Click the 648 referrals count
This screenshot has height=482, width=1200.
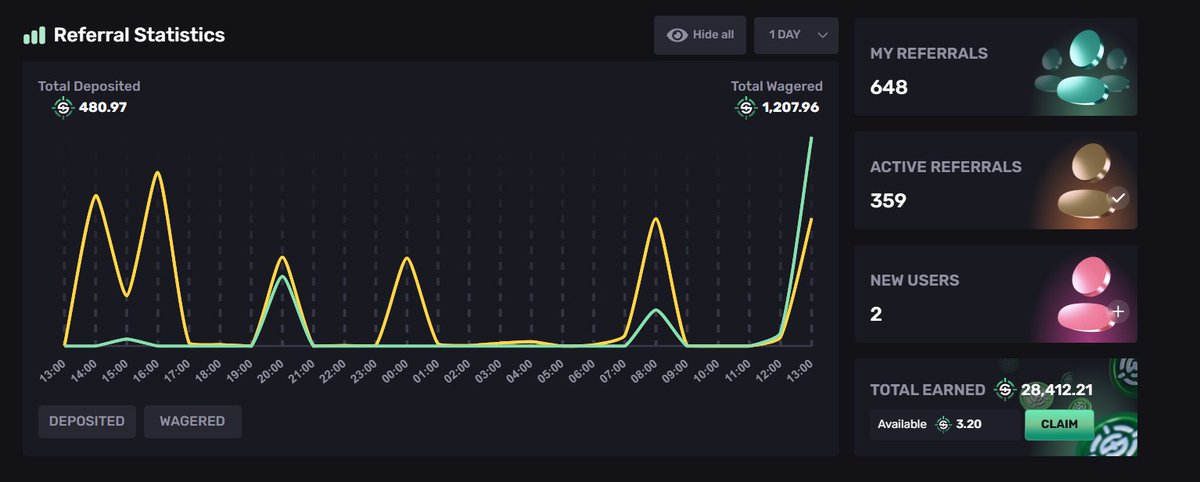889,87
